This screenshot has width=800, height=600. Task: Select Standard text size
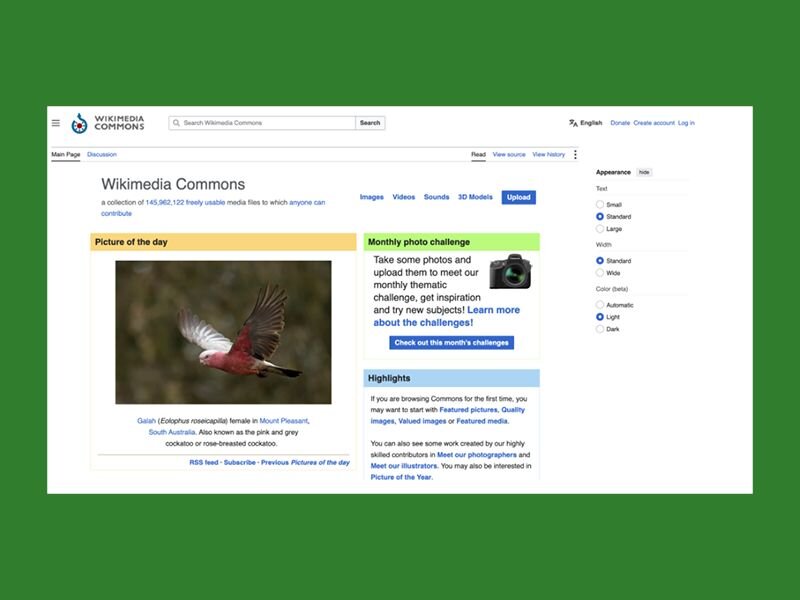(600, 217)
